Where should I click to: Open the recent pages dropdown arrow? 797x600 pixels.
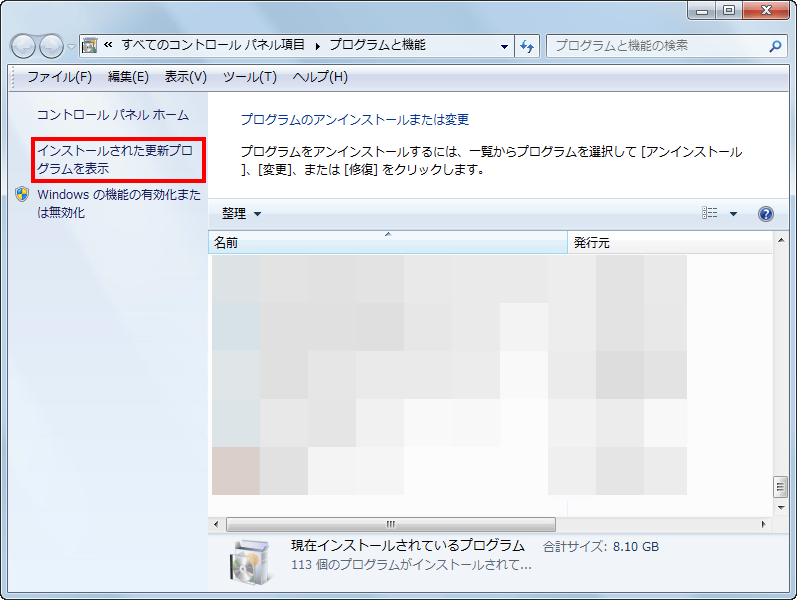(x=71, y=47)
